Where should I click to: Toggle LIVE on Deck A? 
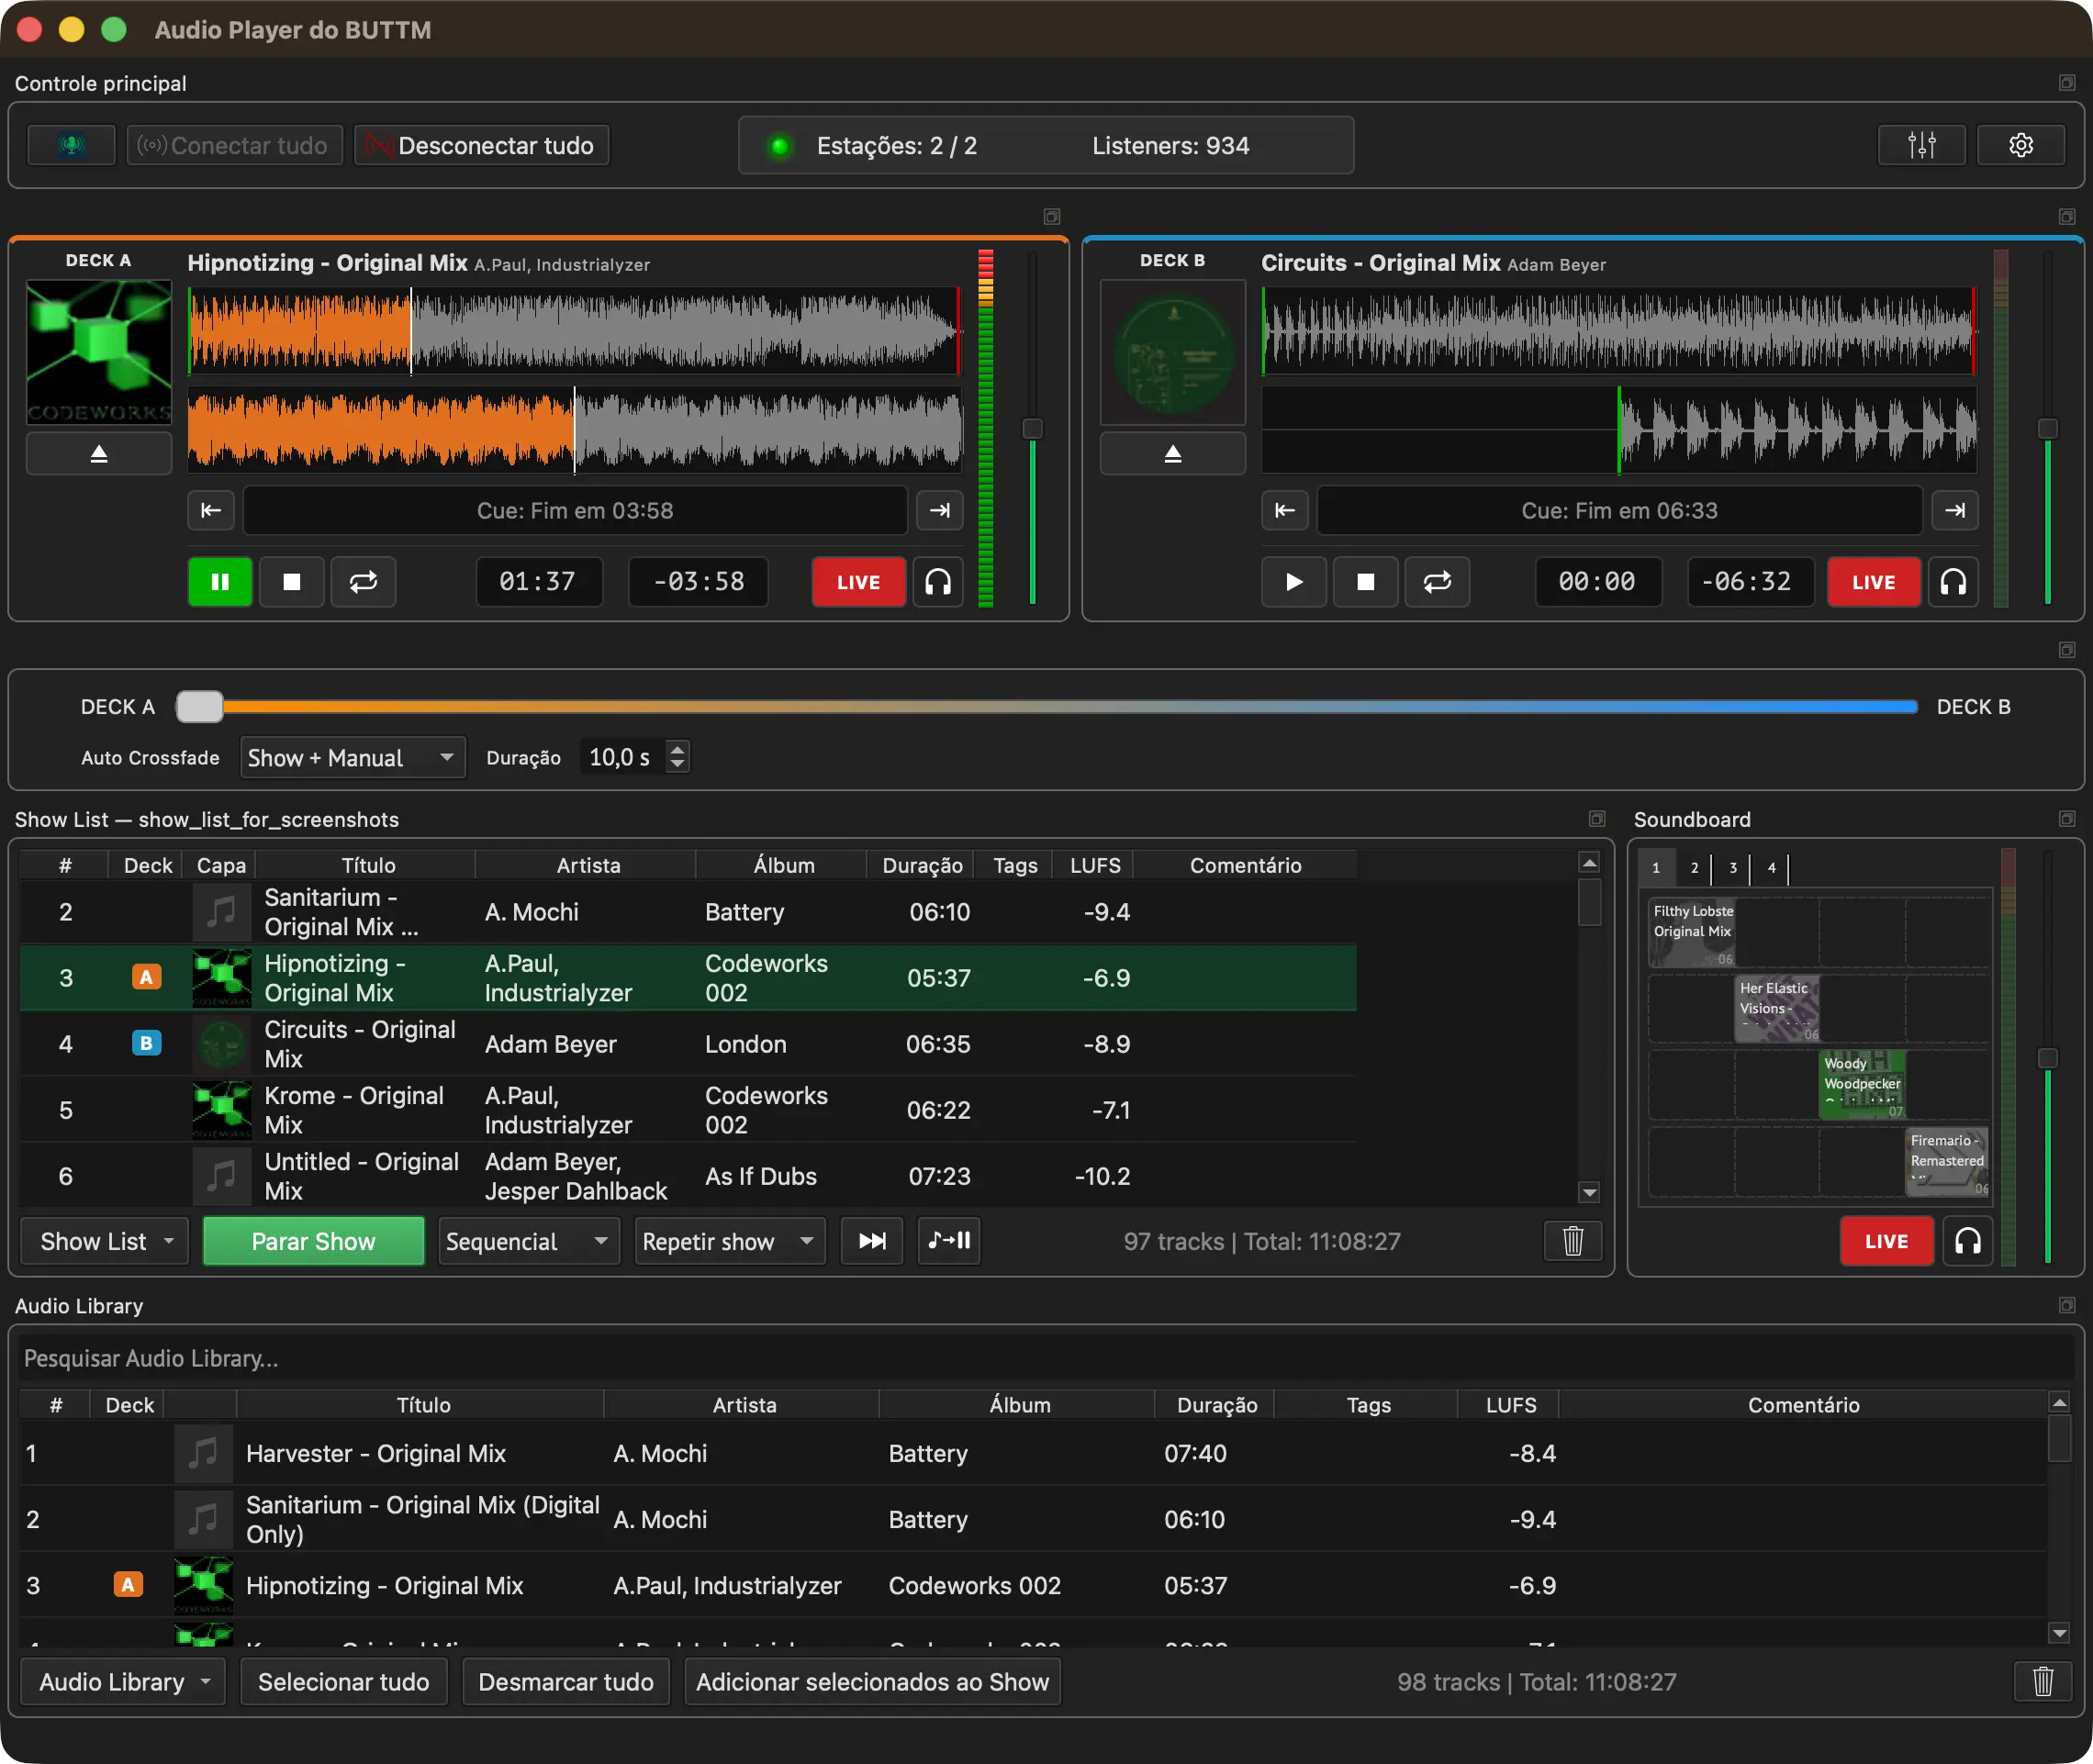coord(859,582)
